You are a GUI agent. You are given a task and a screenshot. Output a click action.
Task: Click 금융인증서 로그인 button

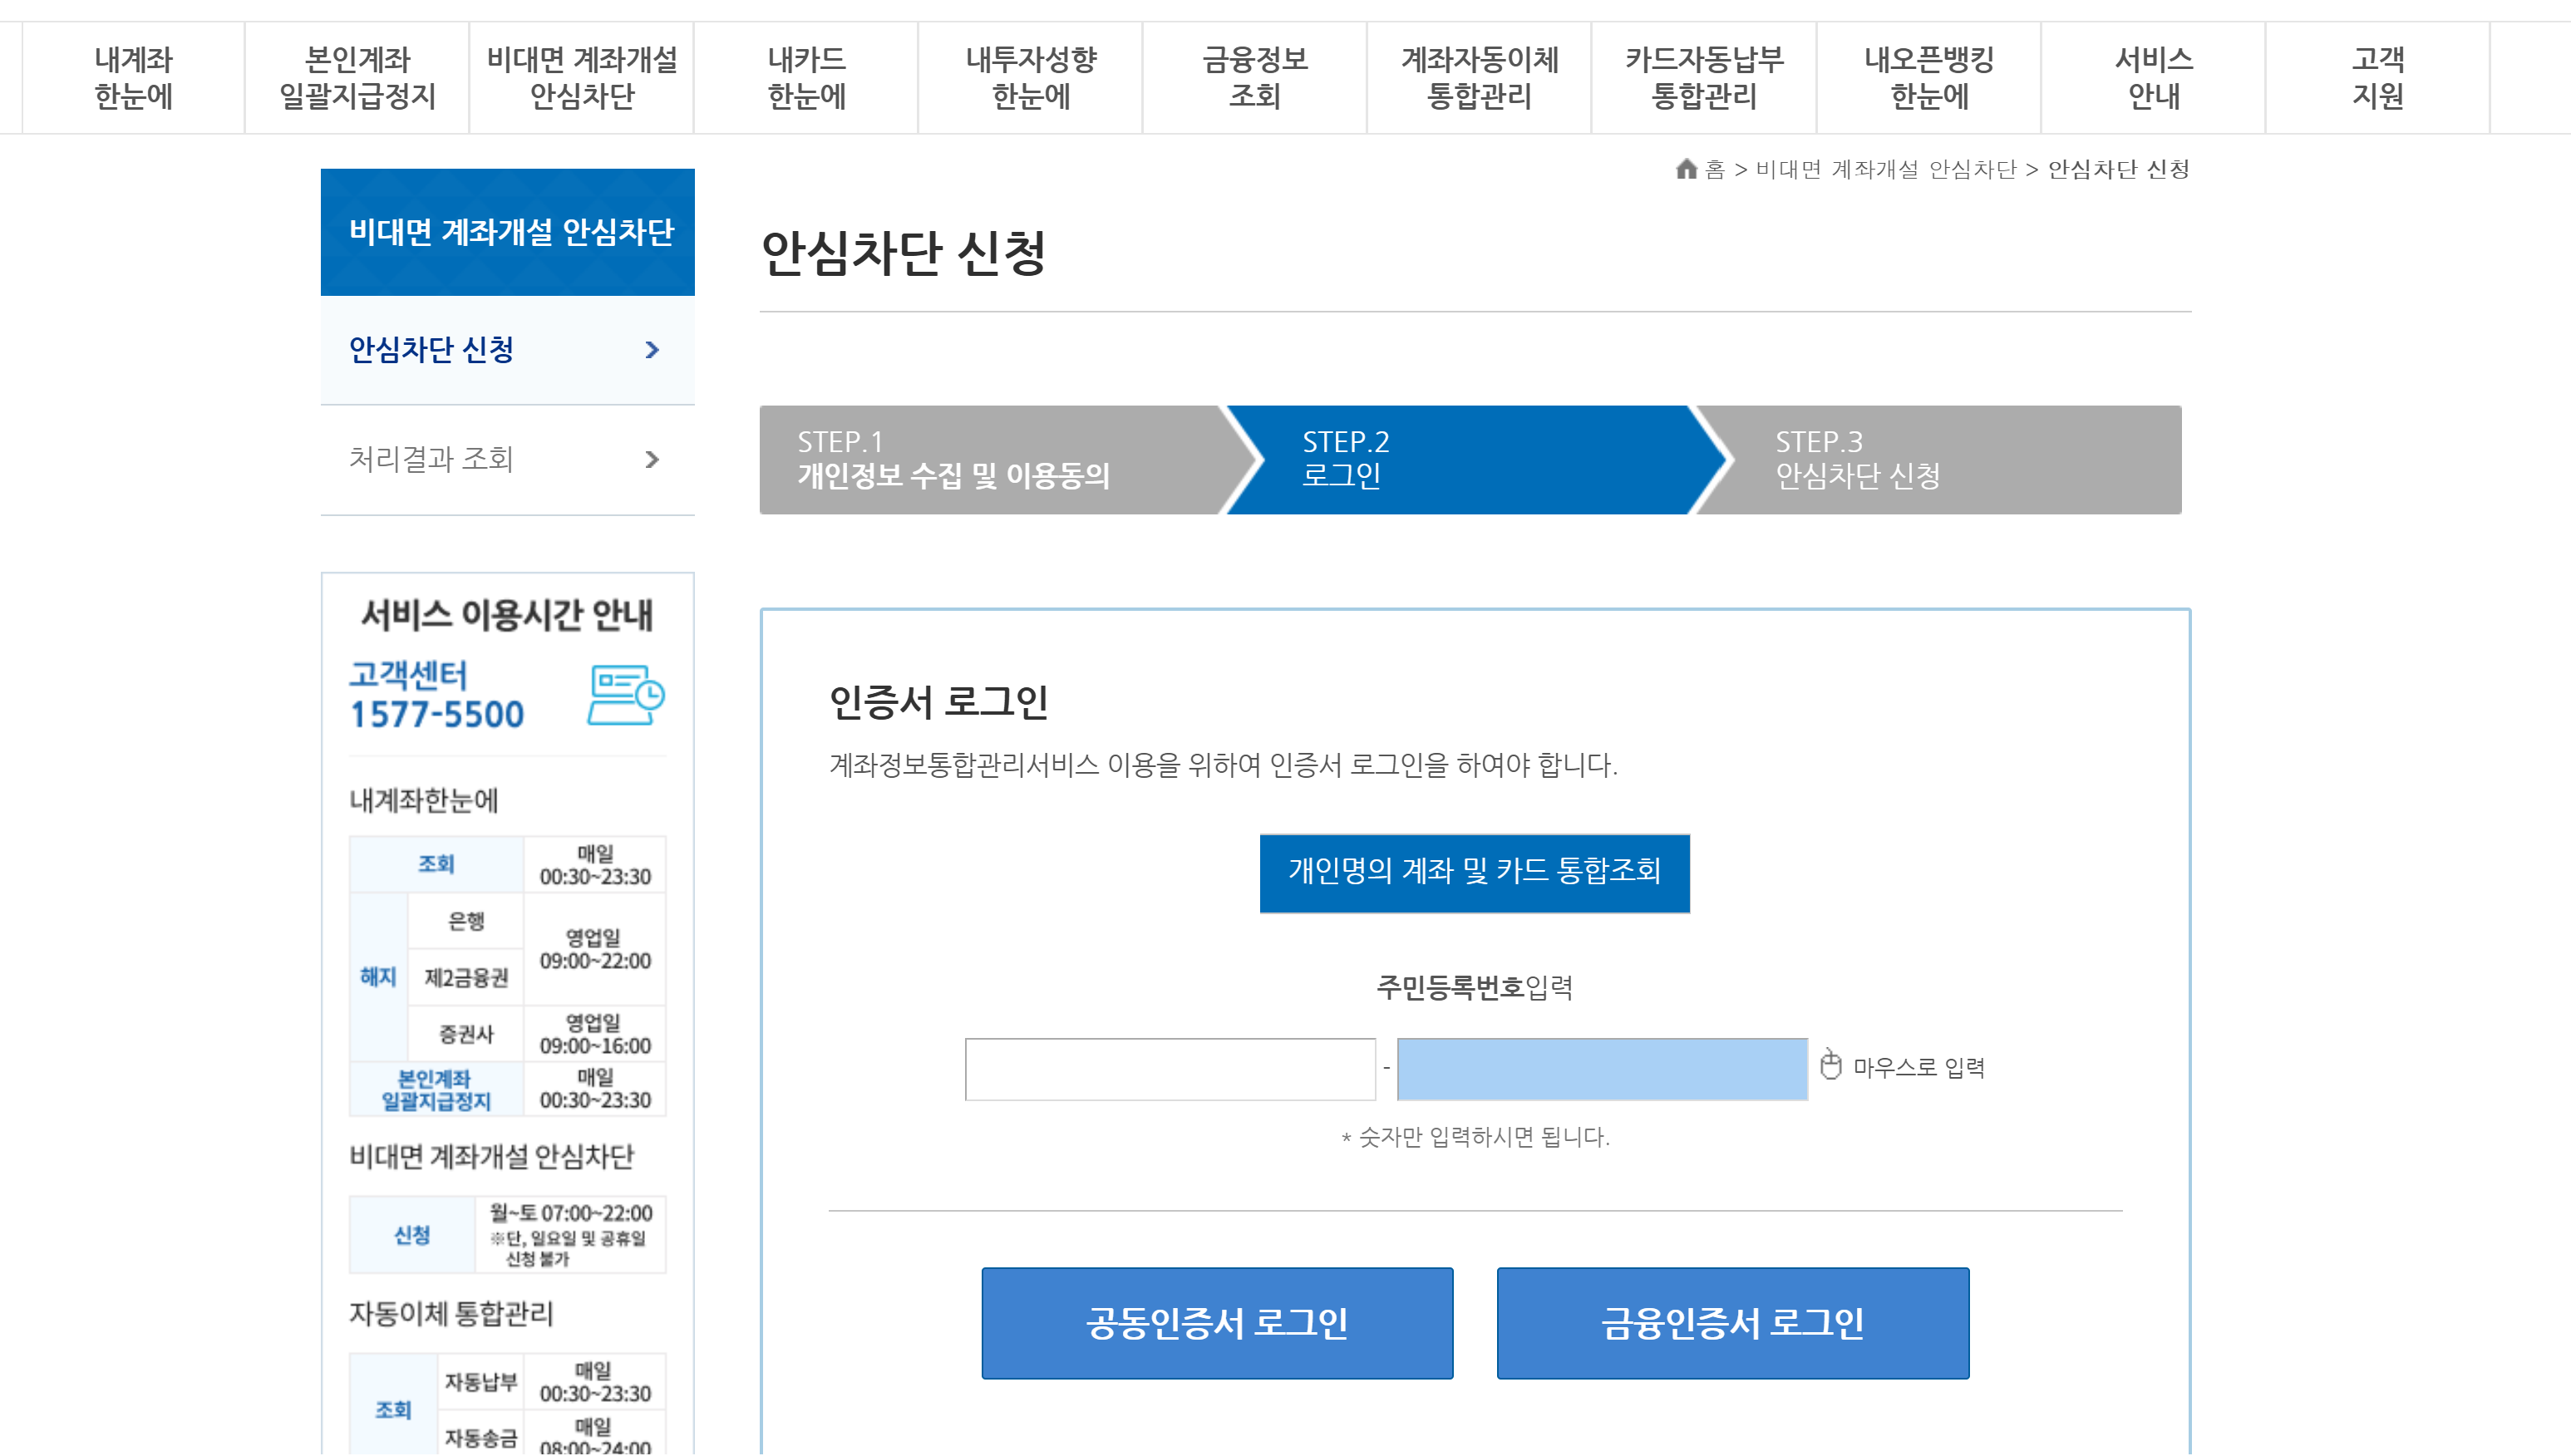pyautogui.click(x=1732, y=1323)
